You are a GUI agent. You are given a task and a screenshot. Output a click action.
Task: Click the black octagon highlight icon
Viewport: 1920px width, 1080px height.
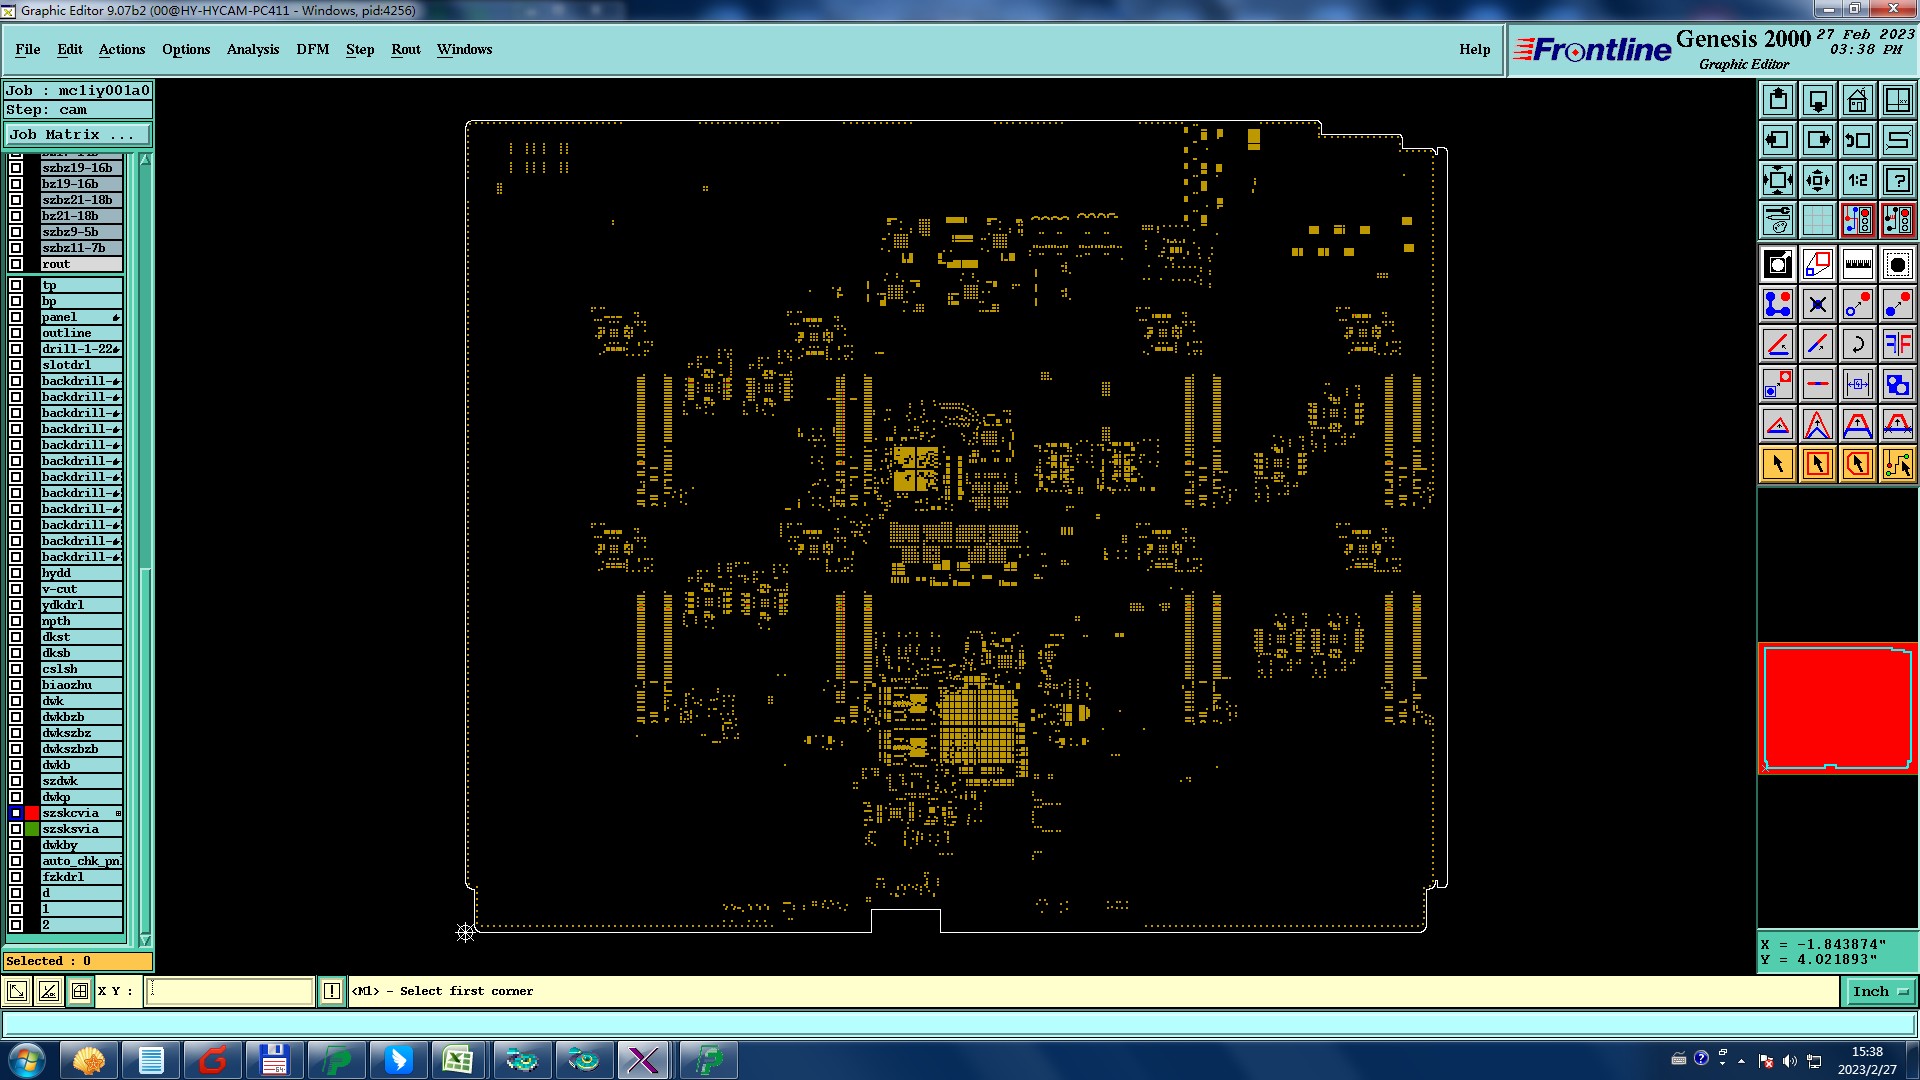tap(1898, 264)
